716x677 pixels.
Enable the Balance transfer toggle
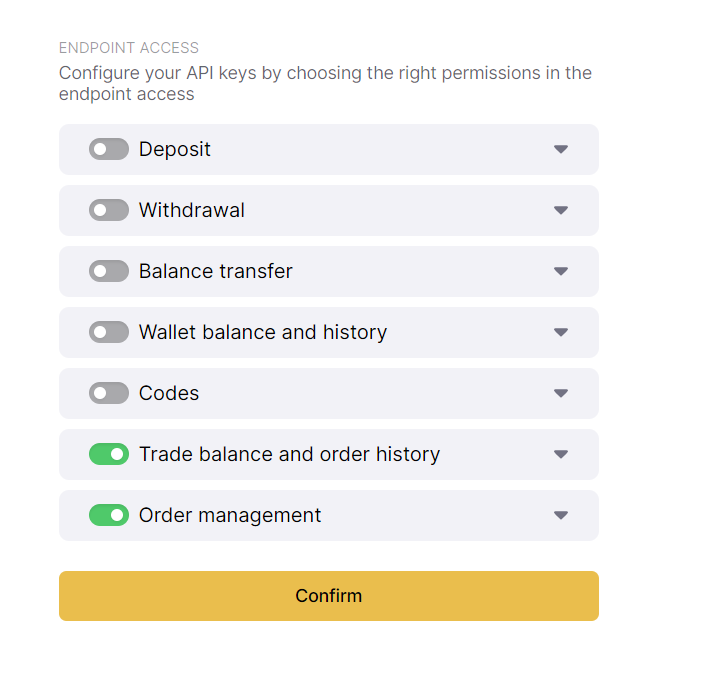click(x=109, y=271)
